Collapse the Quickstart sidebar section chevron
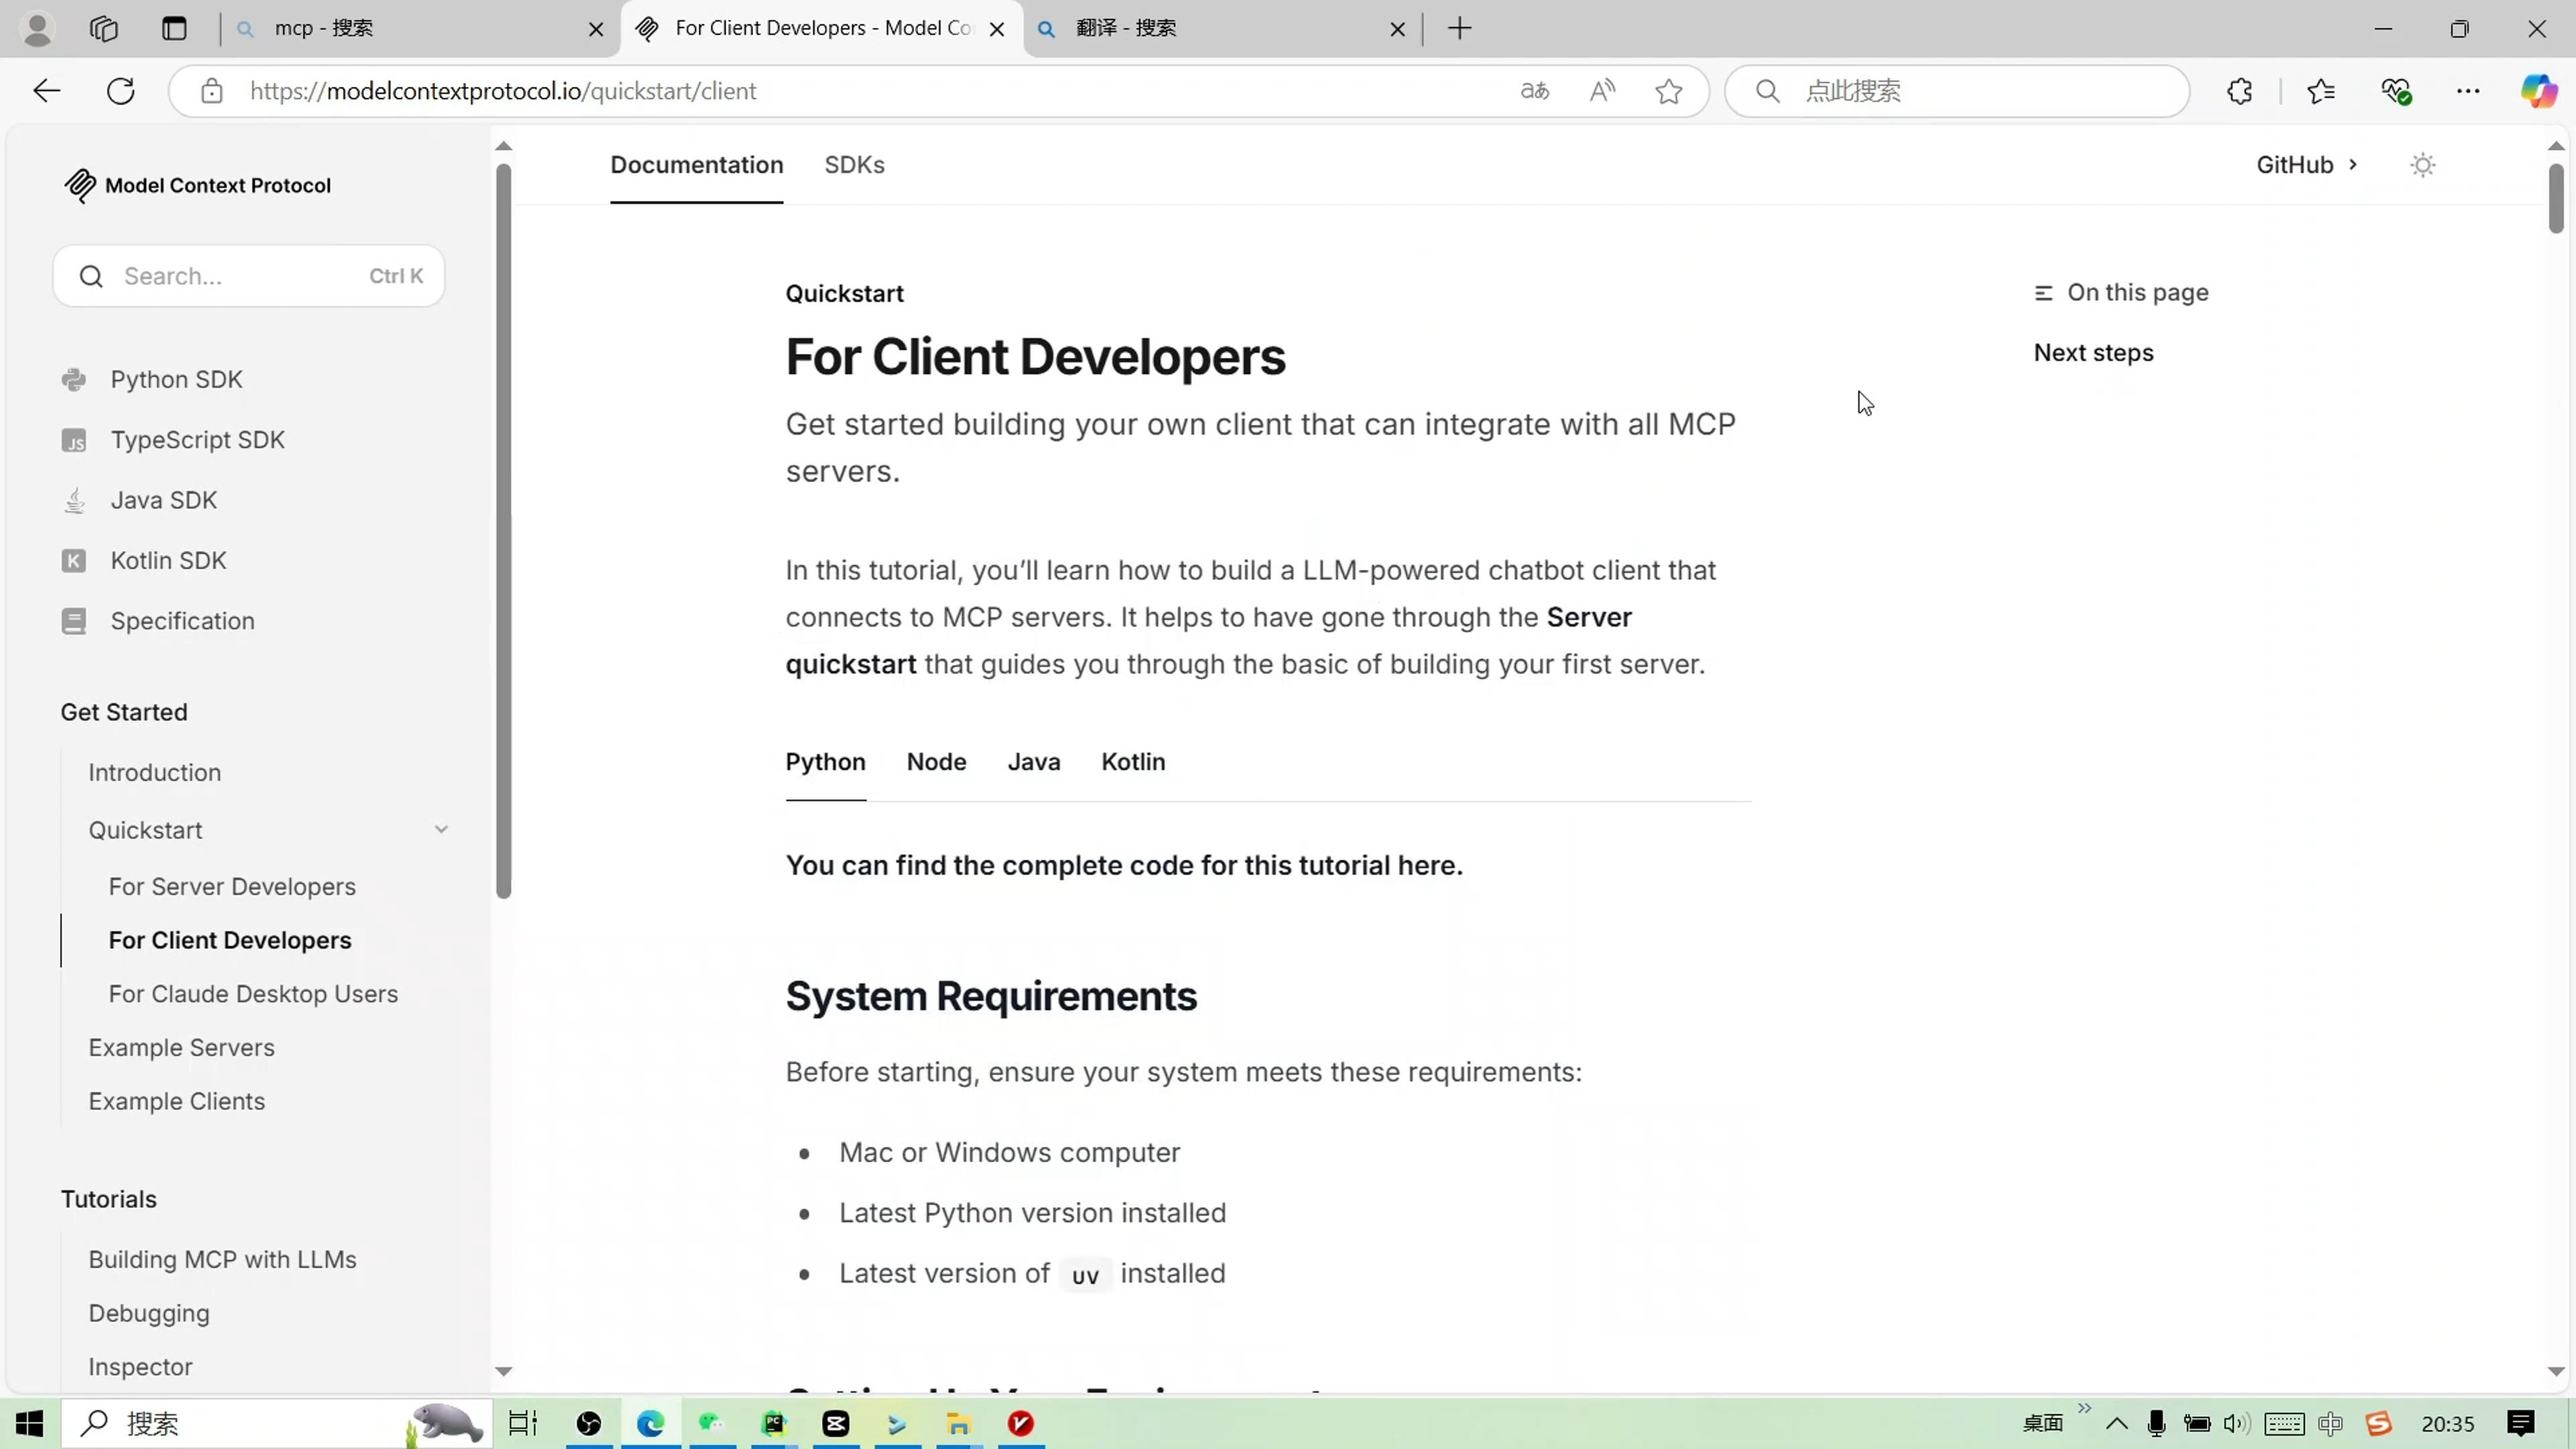The height and width of the screenshot is (1449, 2576). coord(441,830)
